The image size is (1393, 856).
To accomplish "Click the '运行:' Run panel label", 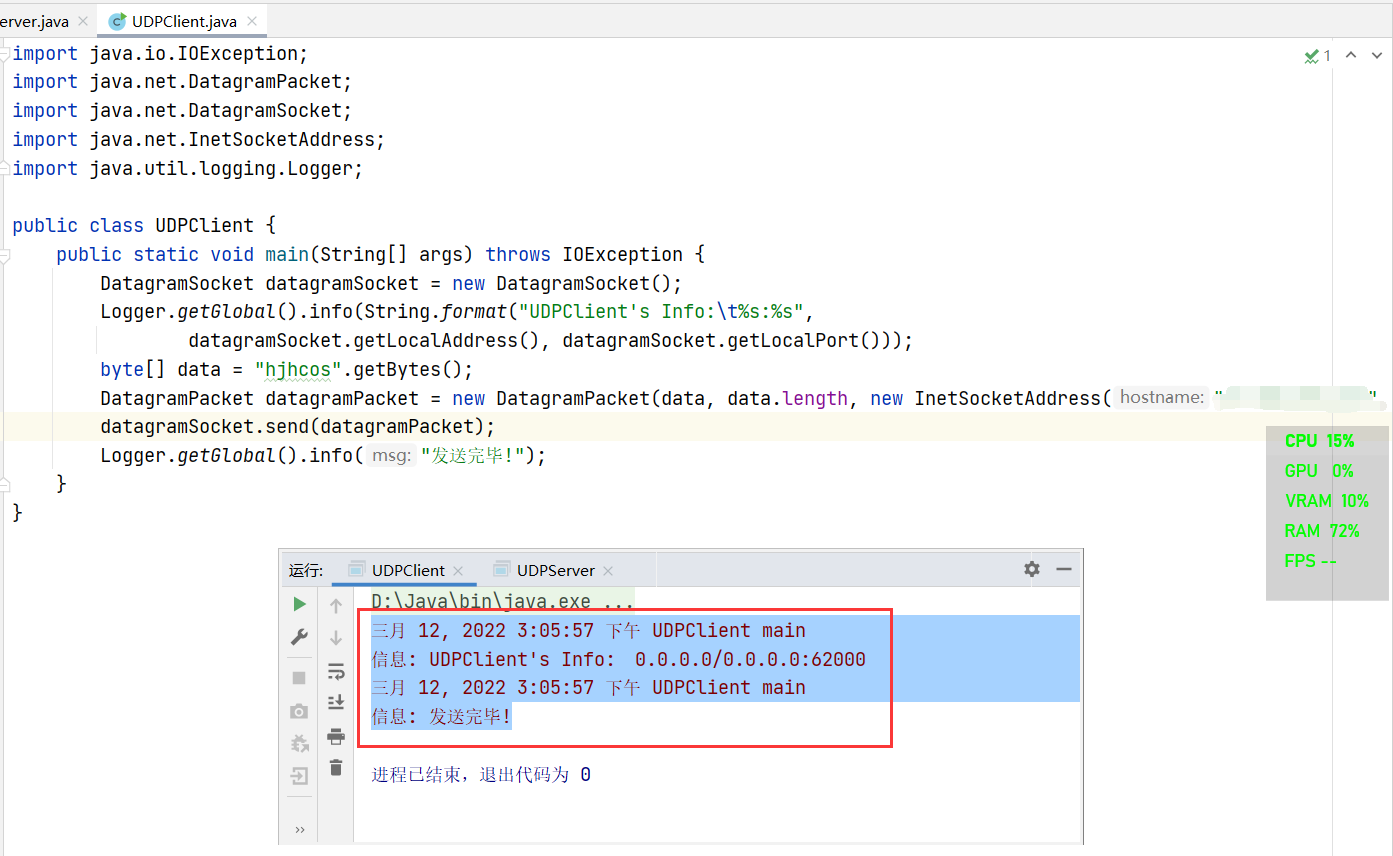I will [306, 571].
